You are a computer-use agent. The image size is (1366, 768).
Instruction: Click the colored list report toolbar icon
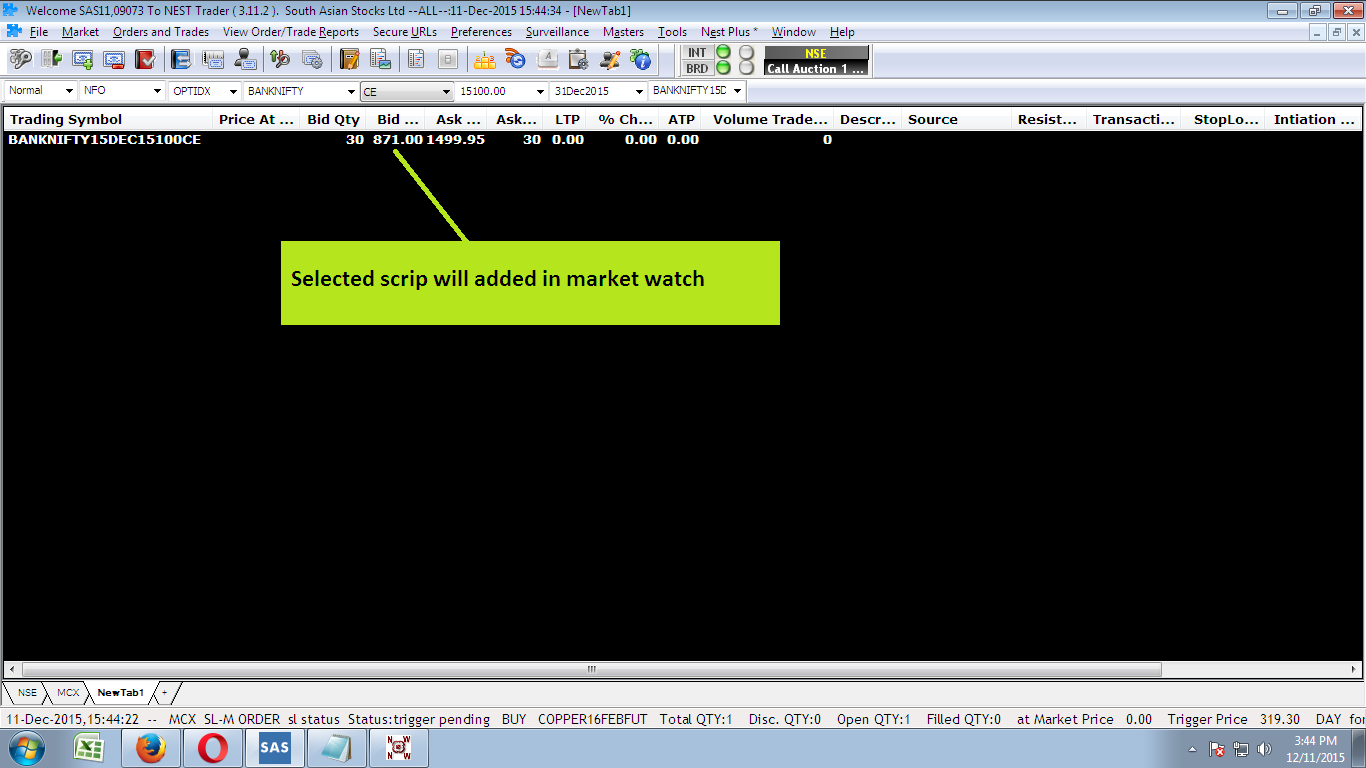[416, 59]
